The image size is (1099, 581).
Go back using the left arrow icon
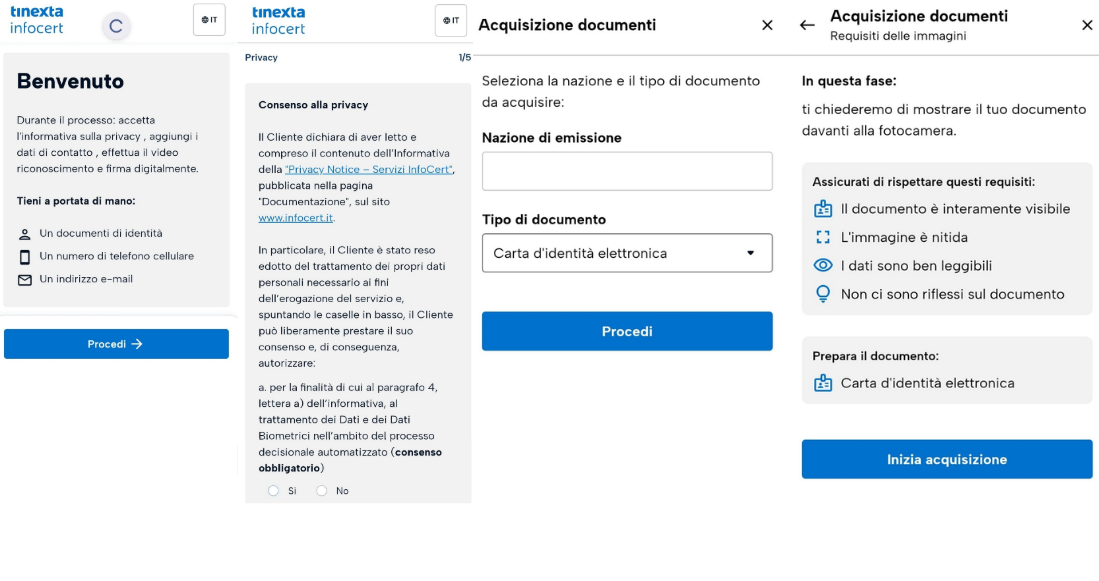[807, 25]
